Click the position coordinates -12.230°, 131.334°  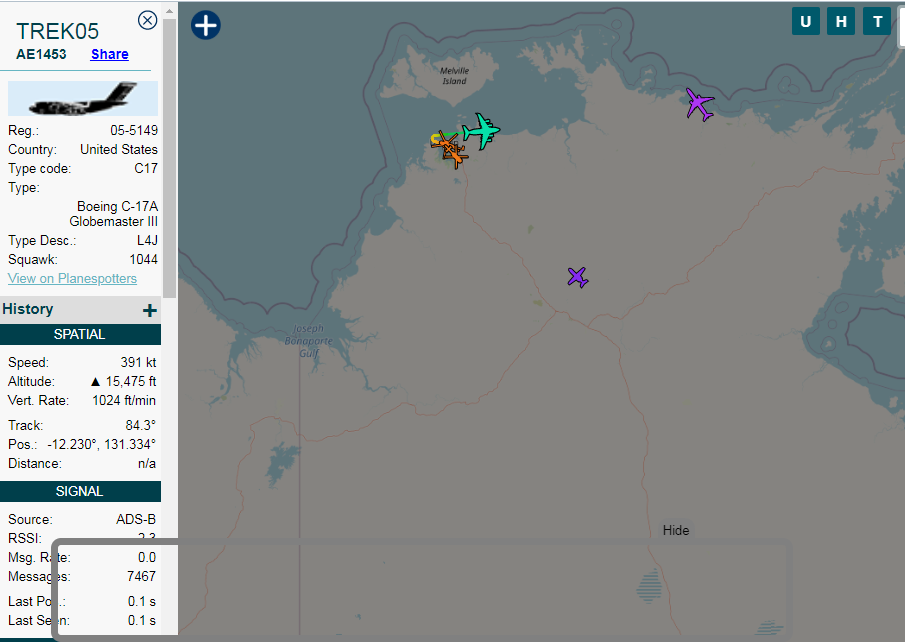[x=102, y=445]
